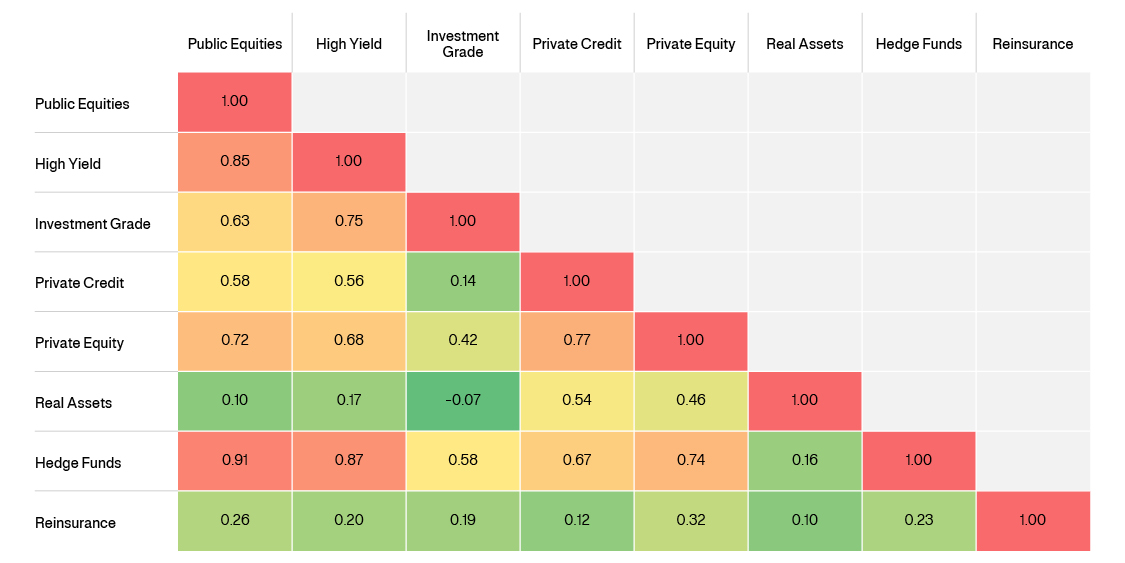Click the 0.85 High Yield row cell
Viewport: 1125px width, 563px height.
234,162
